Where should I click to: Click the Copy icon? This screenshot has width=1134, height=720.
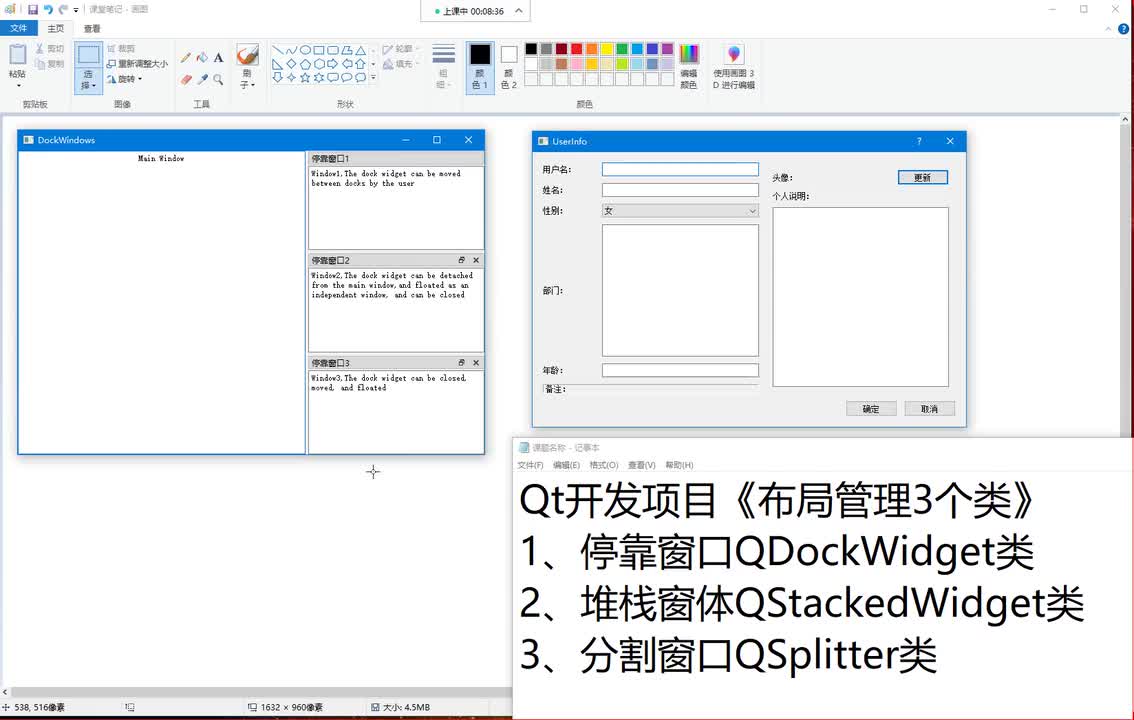40,64
